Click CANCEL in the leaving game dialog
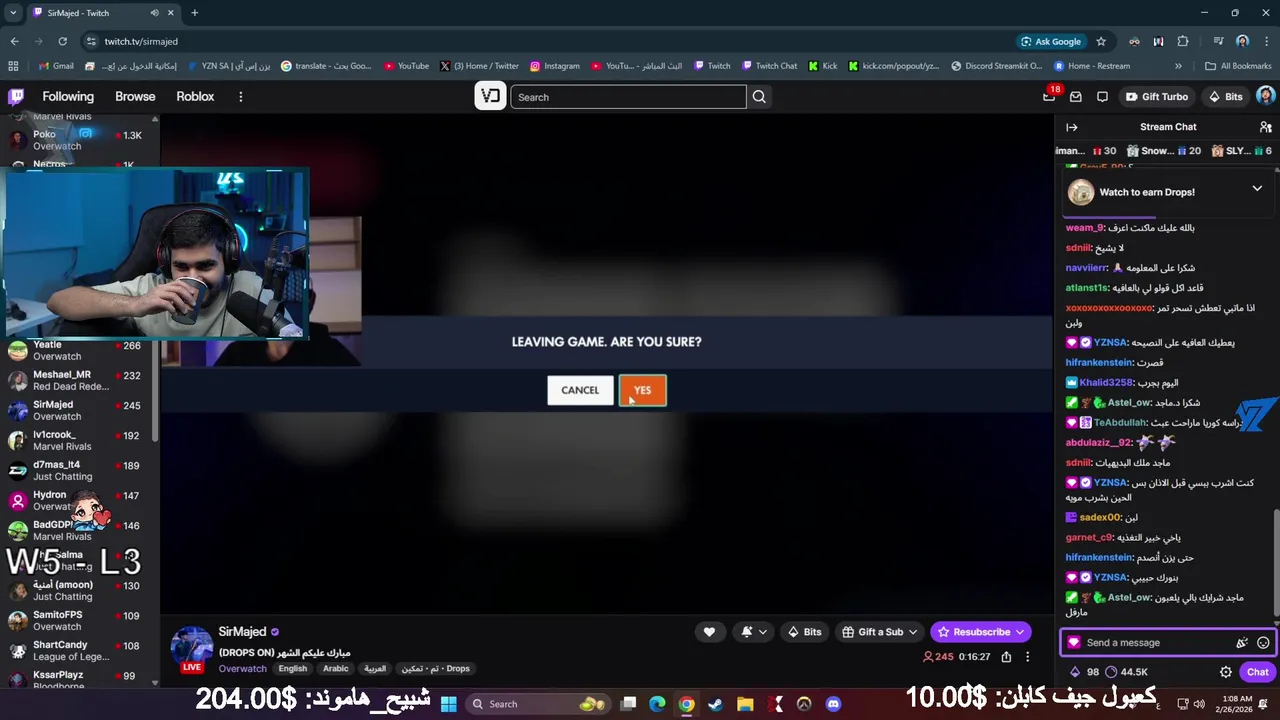 click(x=580, y=390)
